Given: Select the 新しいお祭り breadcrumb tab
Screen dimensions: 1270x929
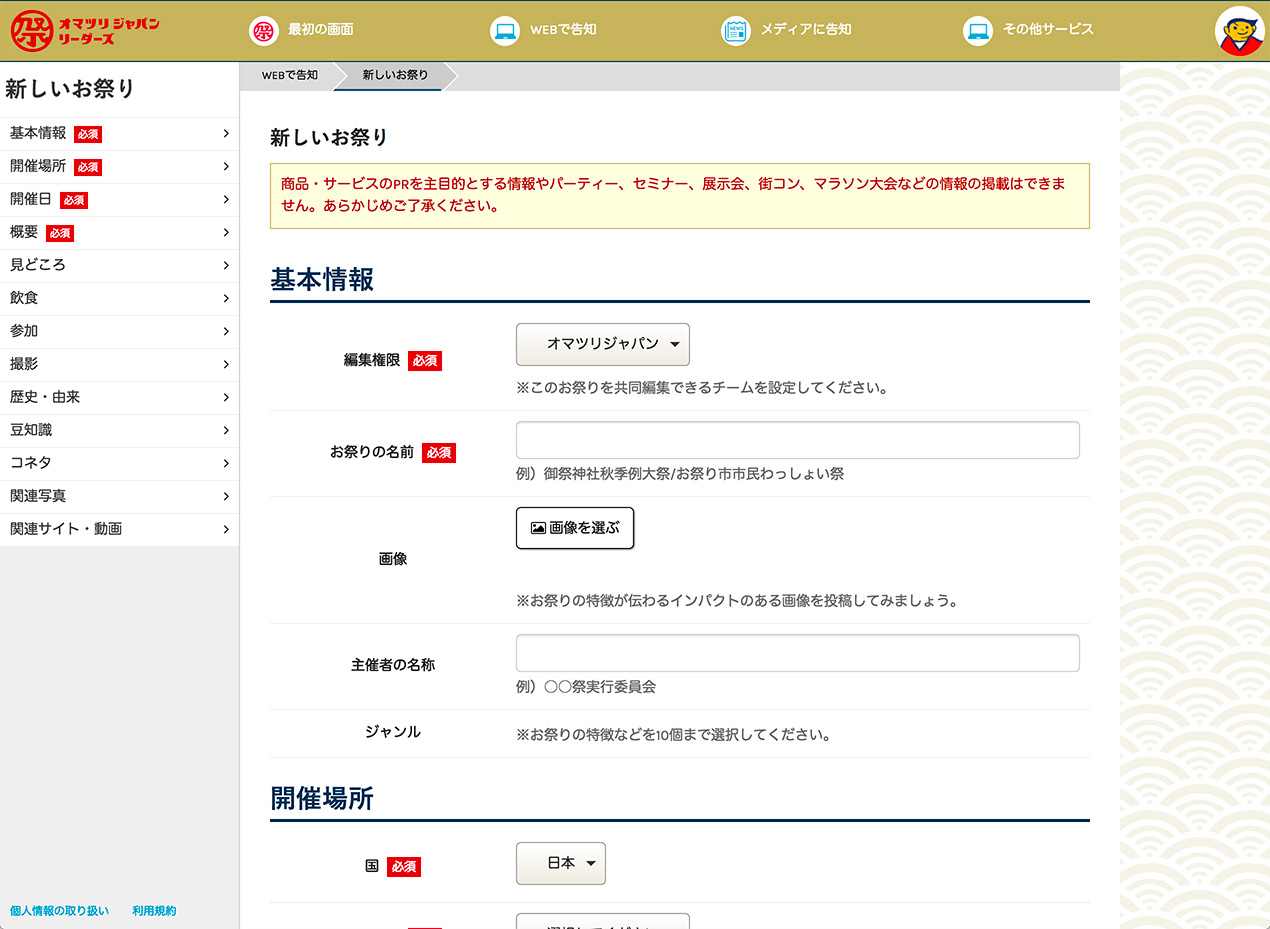Looking at the screenshot, I should point(395,75).
